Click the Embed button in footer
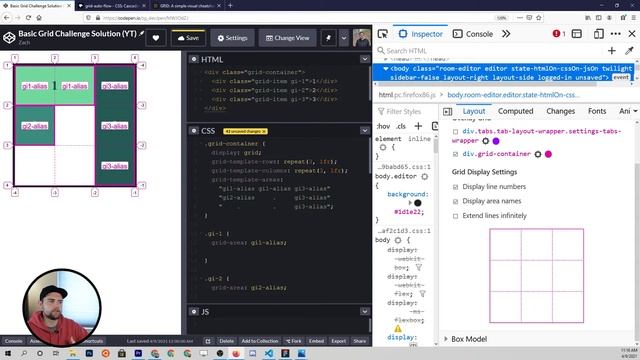Viewport: 640px width, 360px height. [x=316, y=341]
